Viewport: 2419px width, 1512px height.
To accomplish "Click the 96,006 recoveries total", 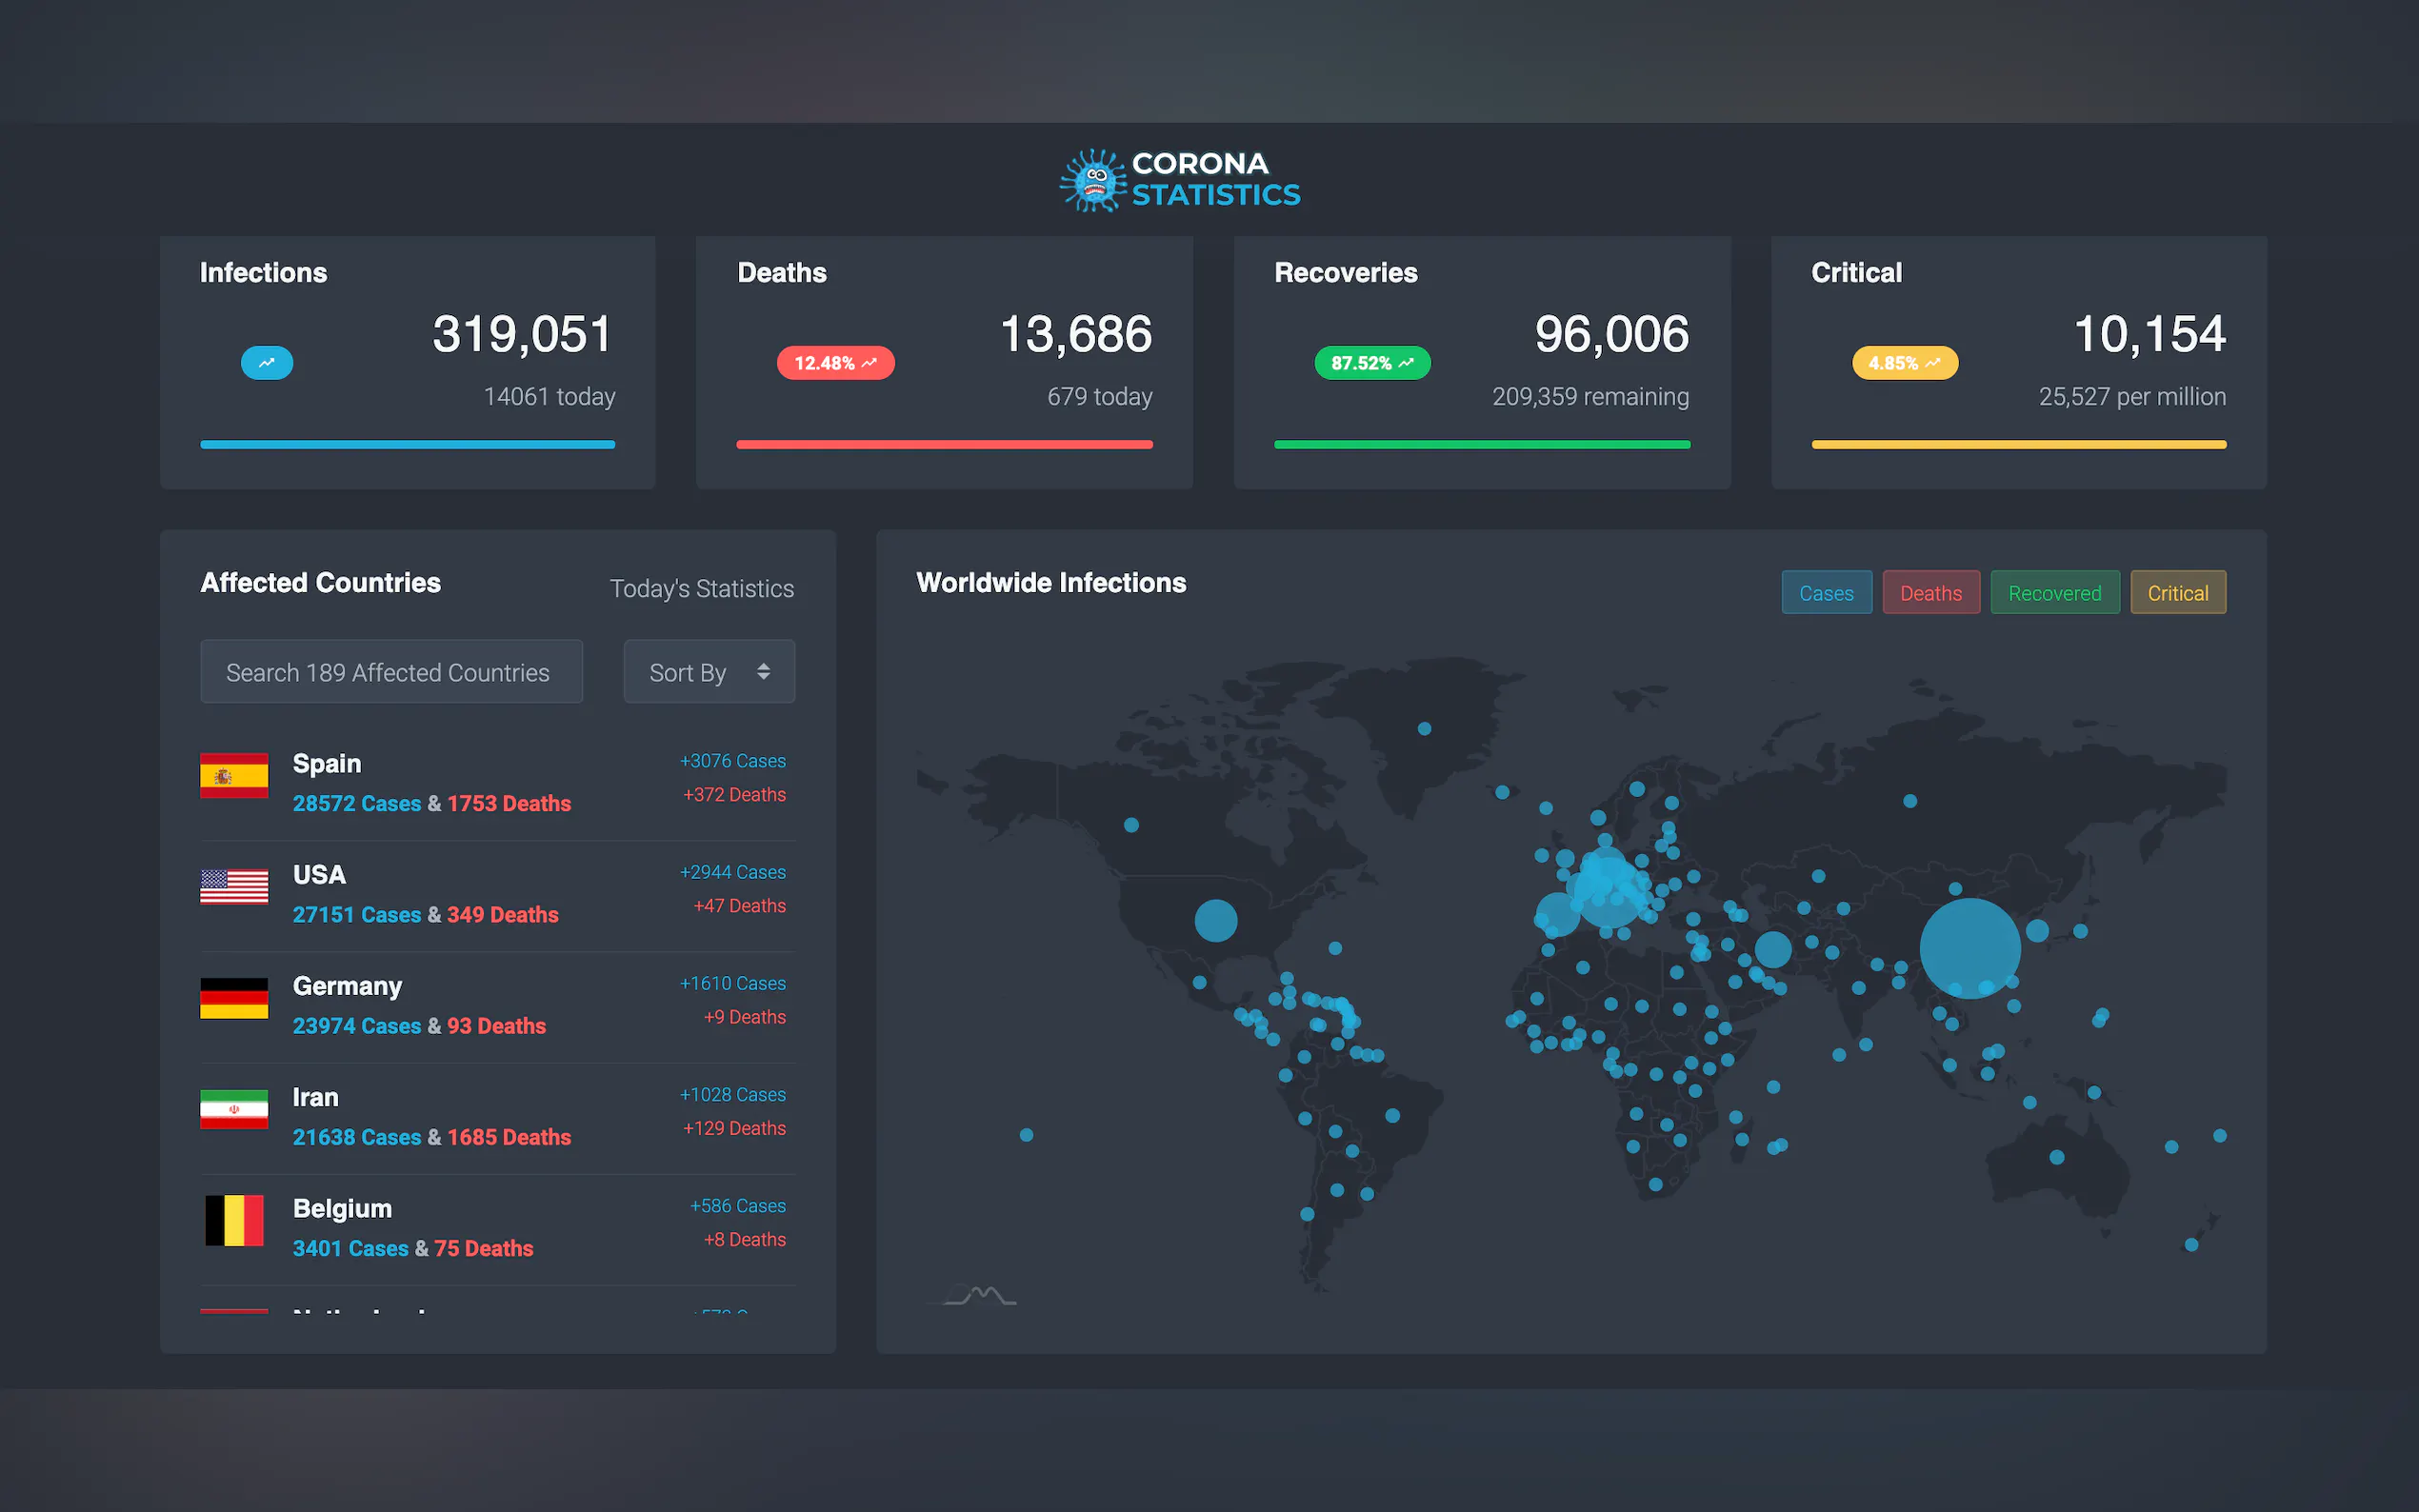I will (x=1612, y=334).
